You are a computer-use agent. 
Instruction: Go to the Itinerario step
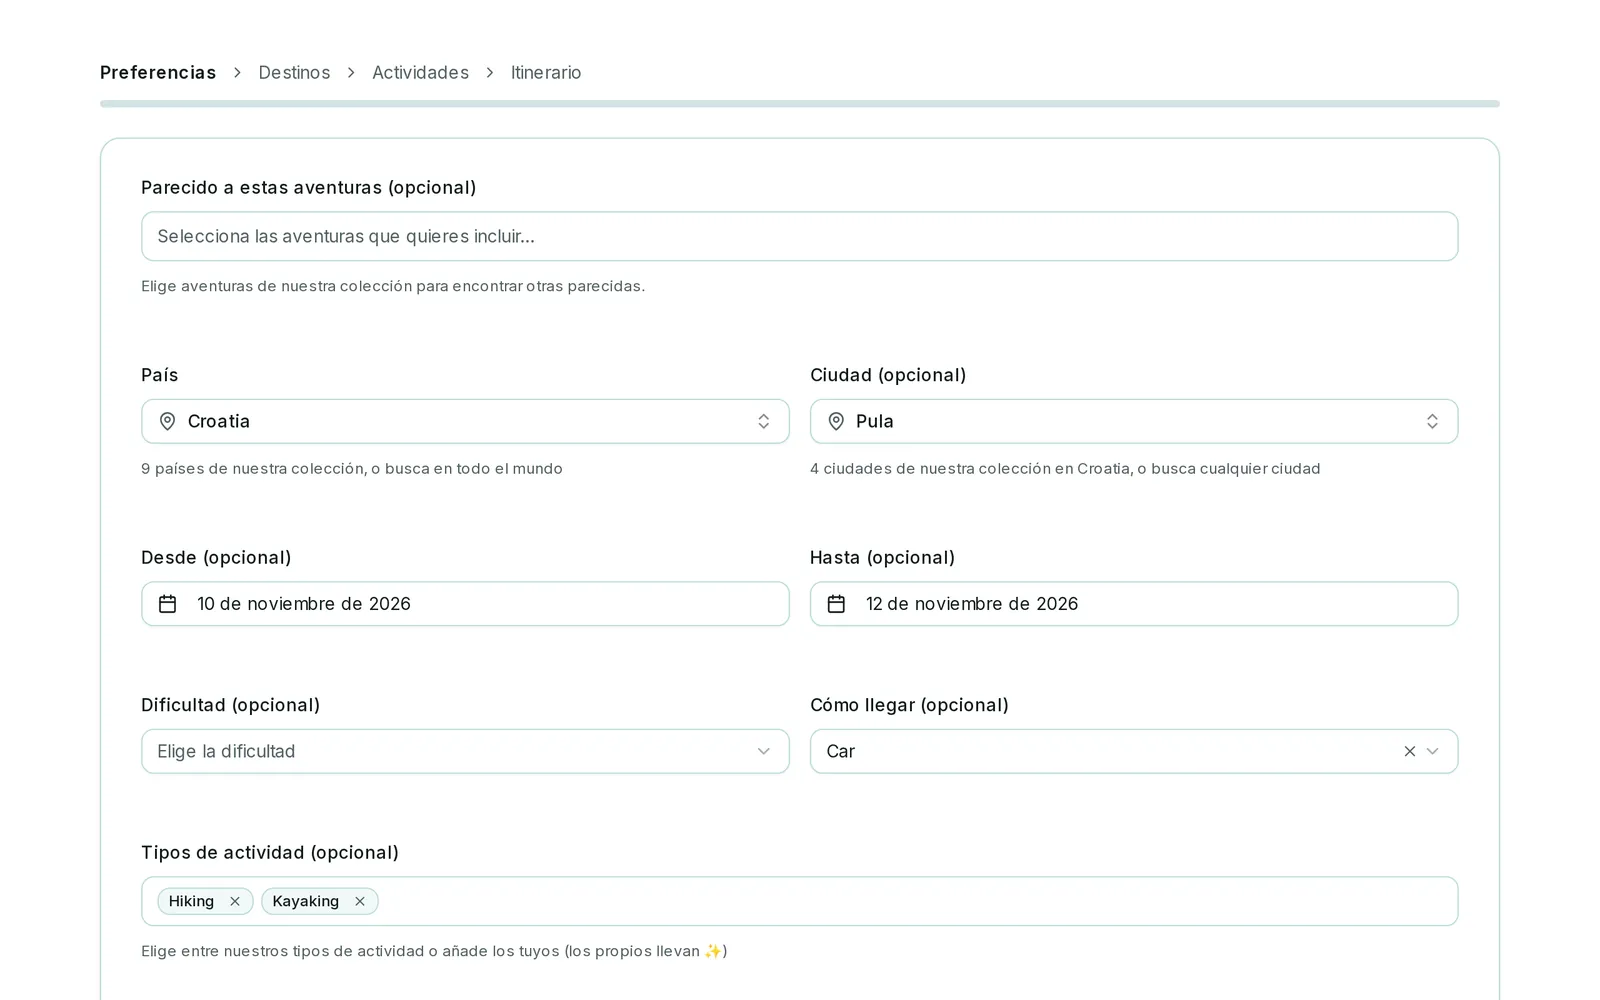tap(546, 72)
